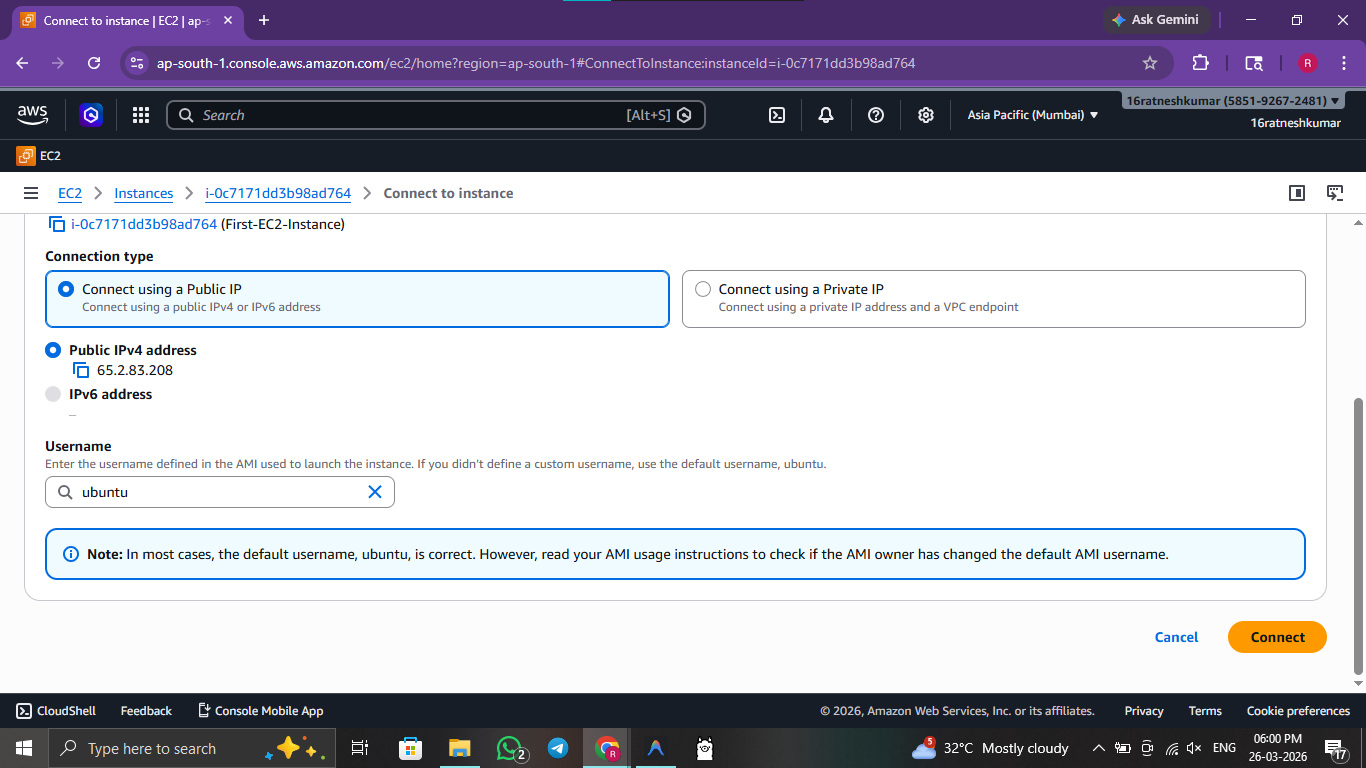
Task: Copy the public IPv4 address 65.2.83.208
Action: pos(81,371)
